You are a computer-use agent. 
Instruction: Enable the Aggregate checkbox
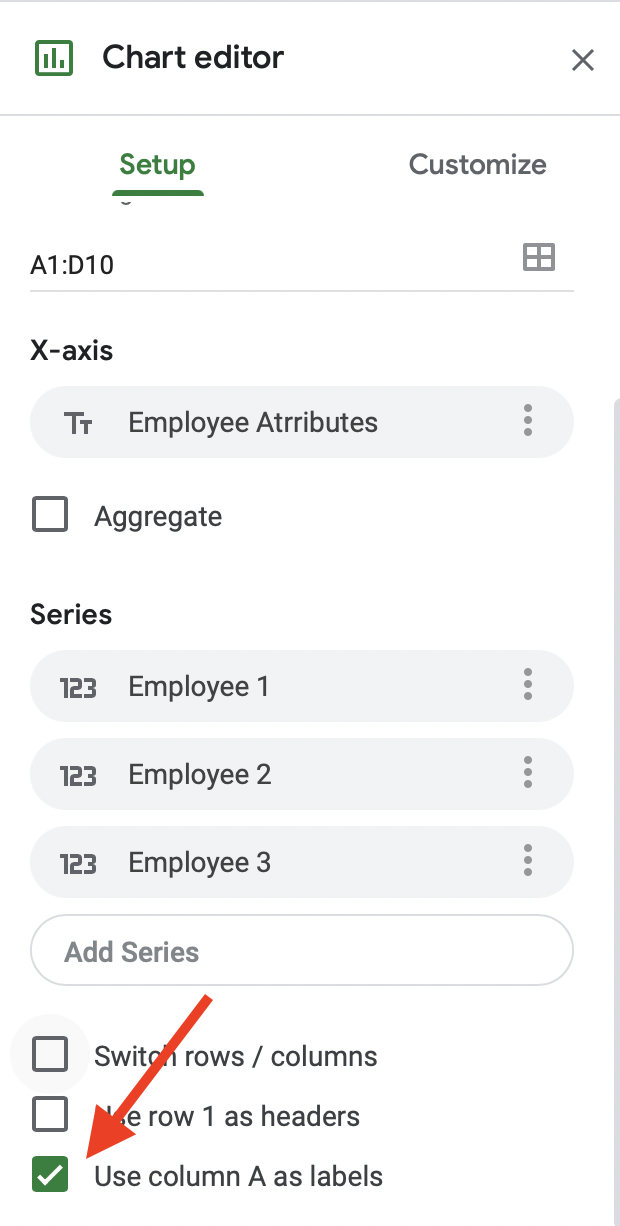click(x=50, y=516)
